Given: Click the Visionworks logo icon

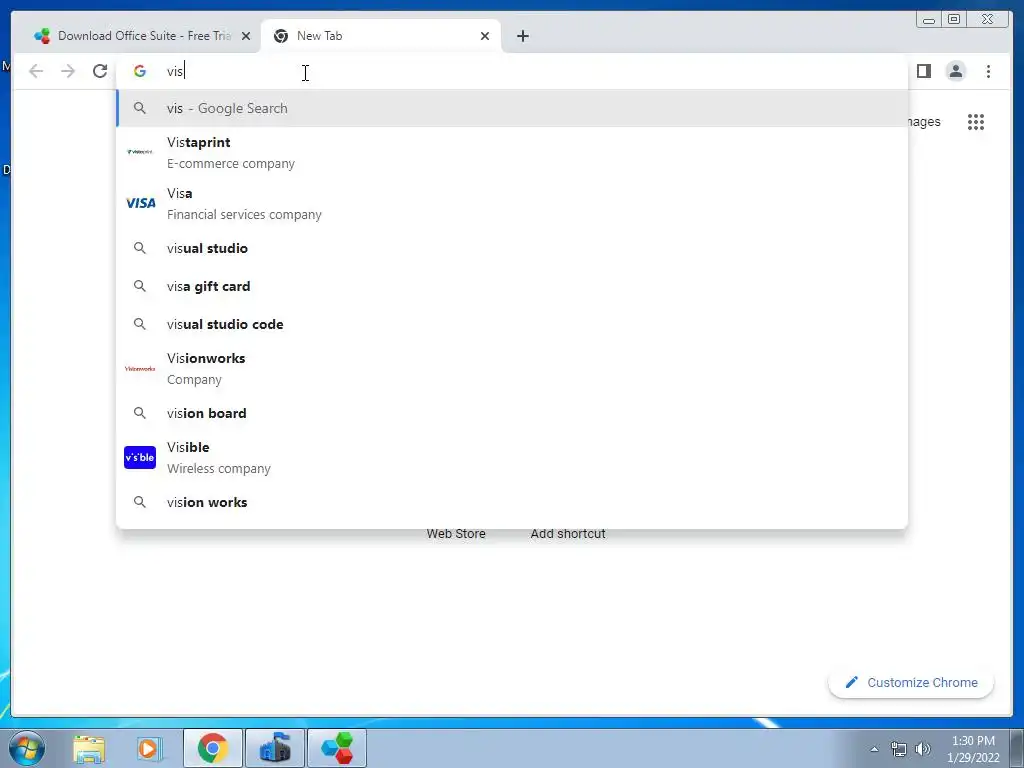Looking at the screenshot, I should click(140, 368).
